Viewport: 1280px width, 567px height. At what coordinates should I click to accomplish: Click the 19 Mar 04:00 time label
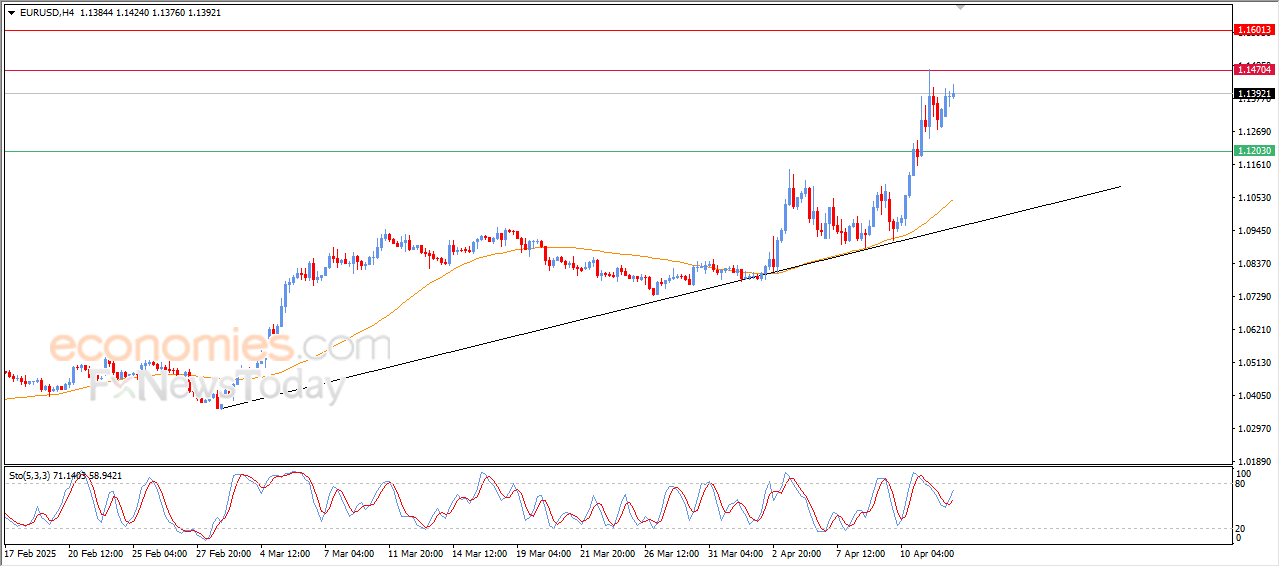pos(543,553)
